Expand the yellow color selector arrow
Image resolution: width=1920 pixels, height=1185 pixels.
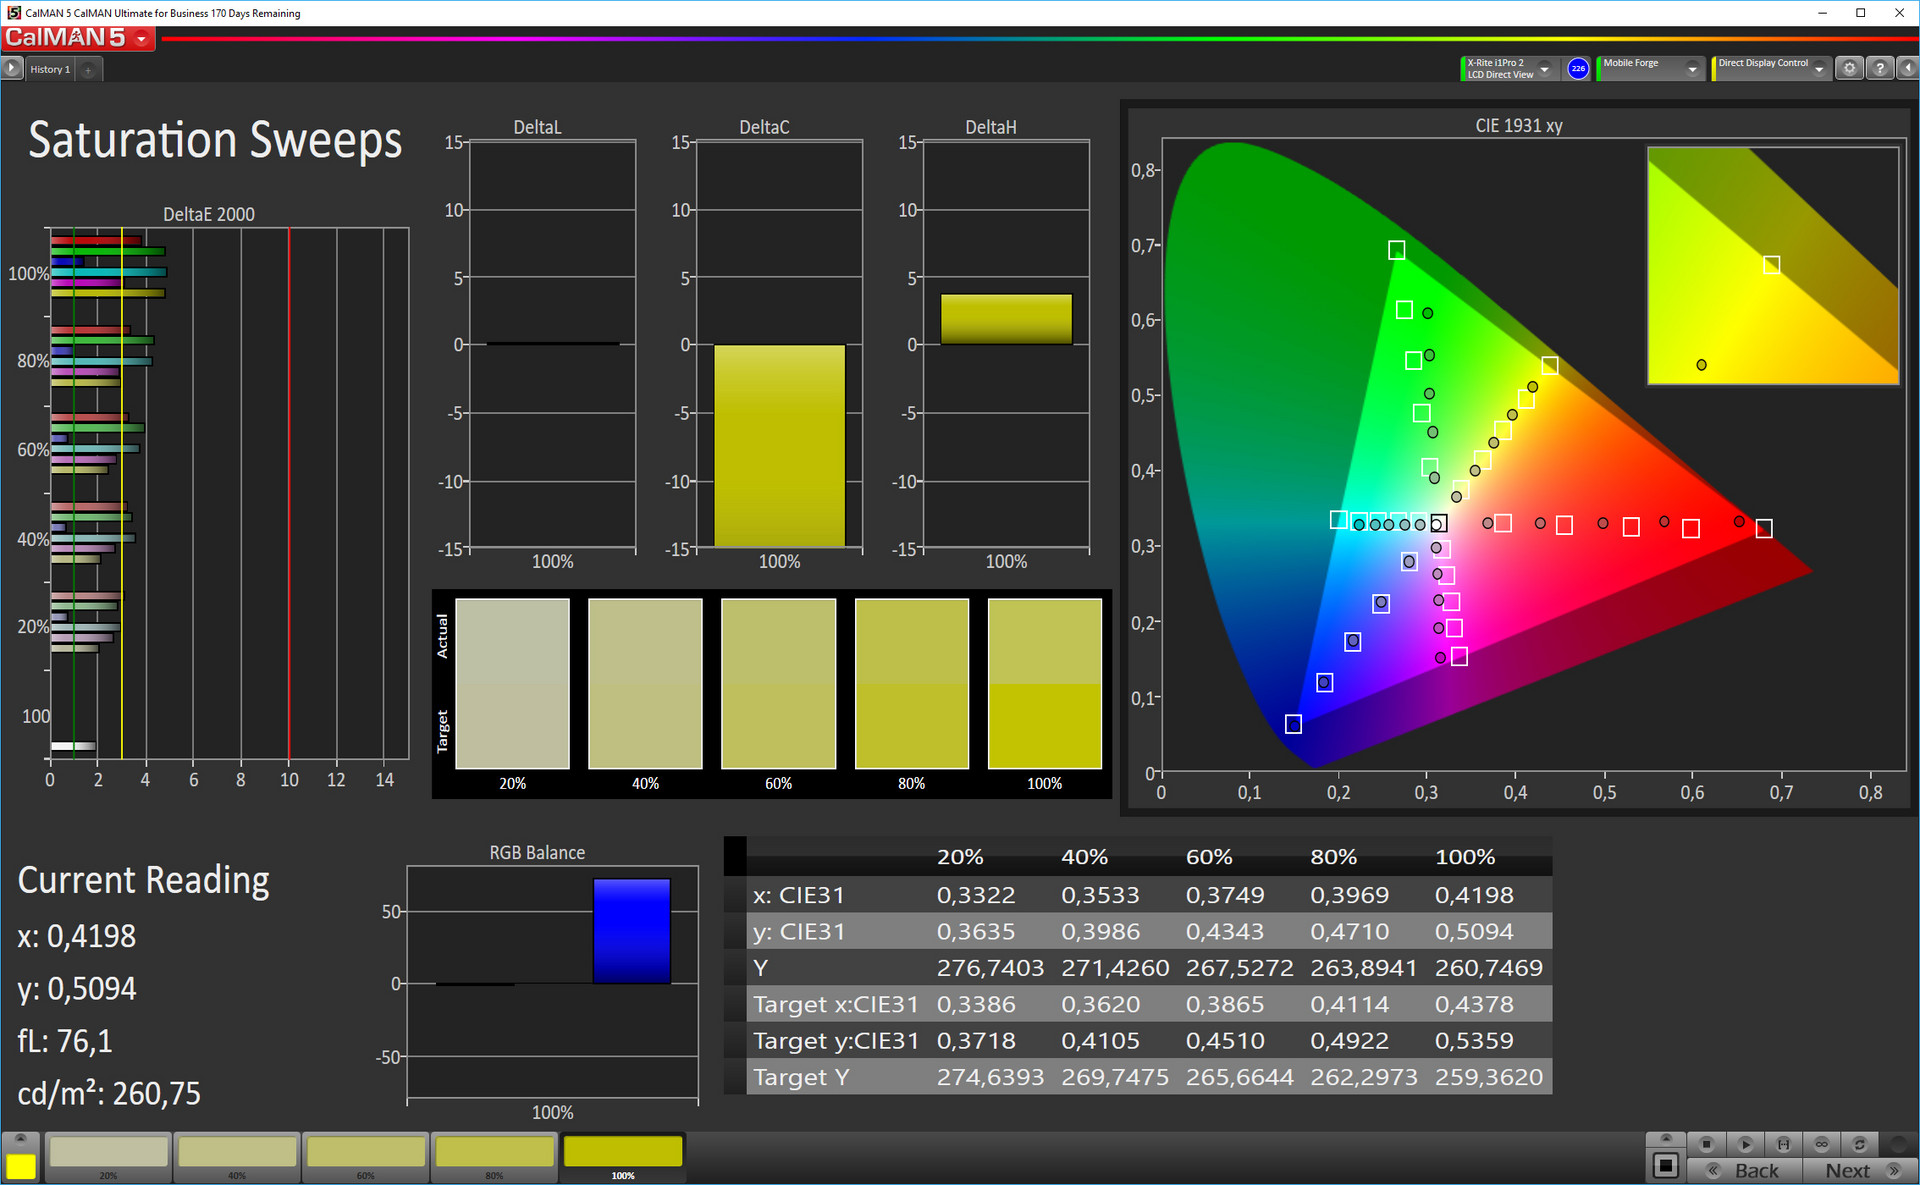click(x=20, y=1139)
